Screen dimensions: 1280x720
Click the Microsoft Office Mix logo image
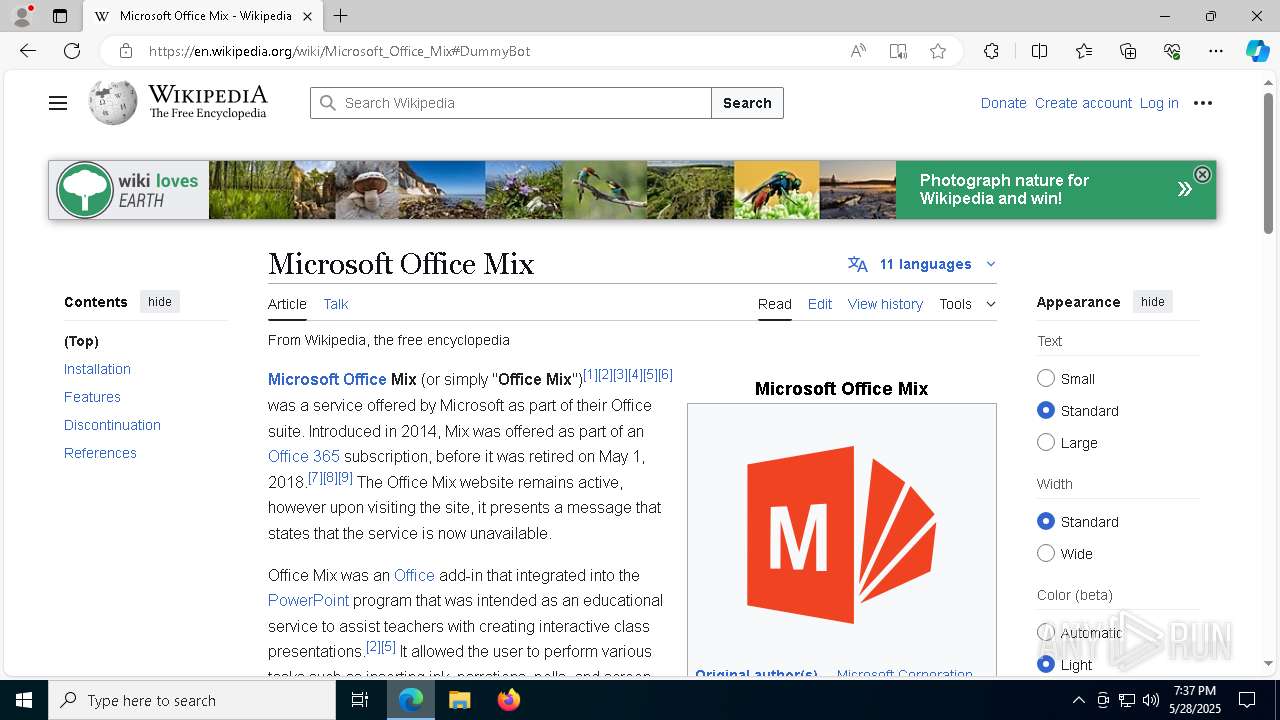[x=842, y=535]
